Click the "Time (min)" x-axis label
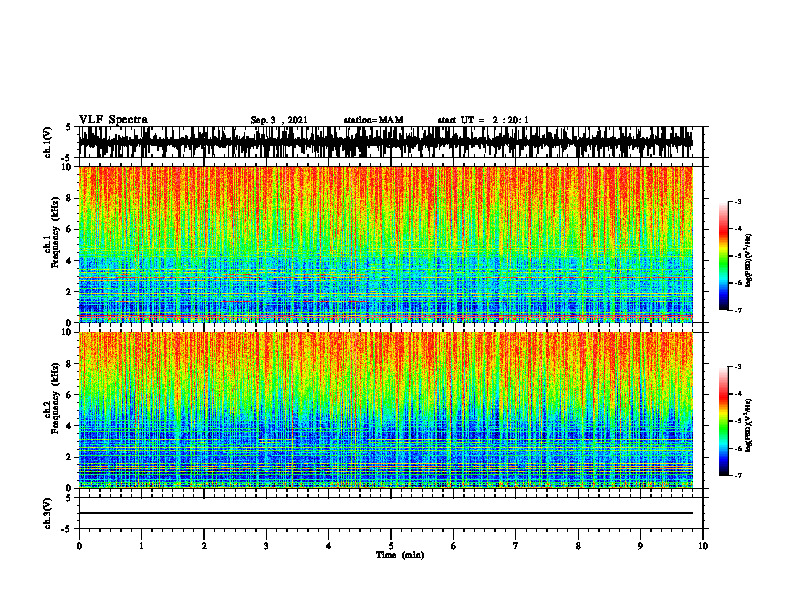792x612 pixels. click(400, 555)
